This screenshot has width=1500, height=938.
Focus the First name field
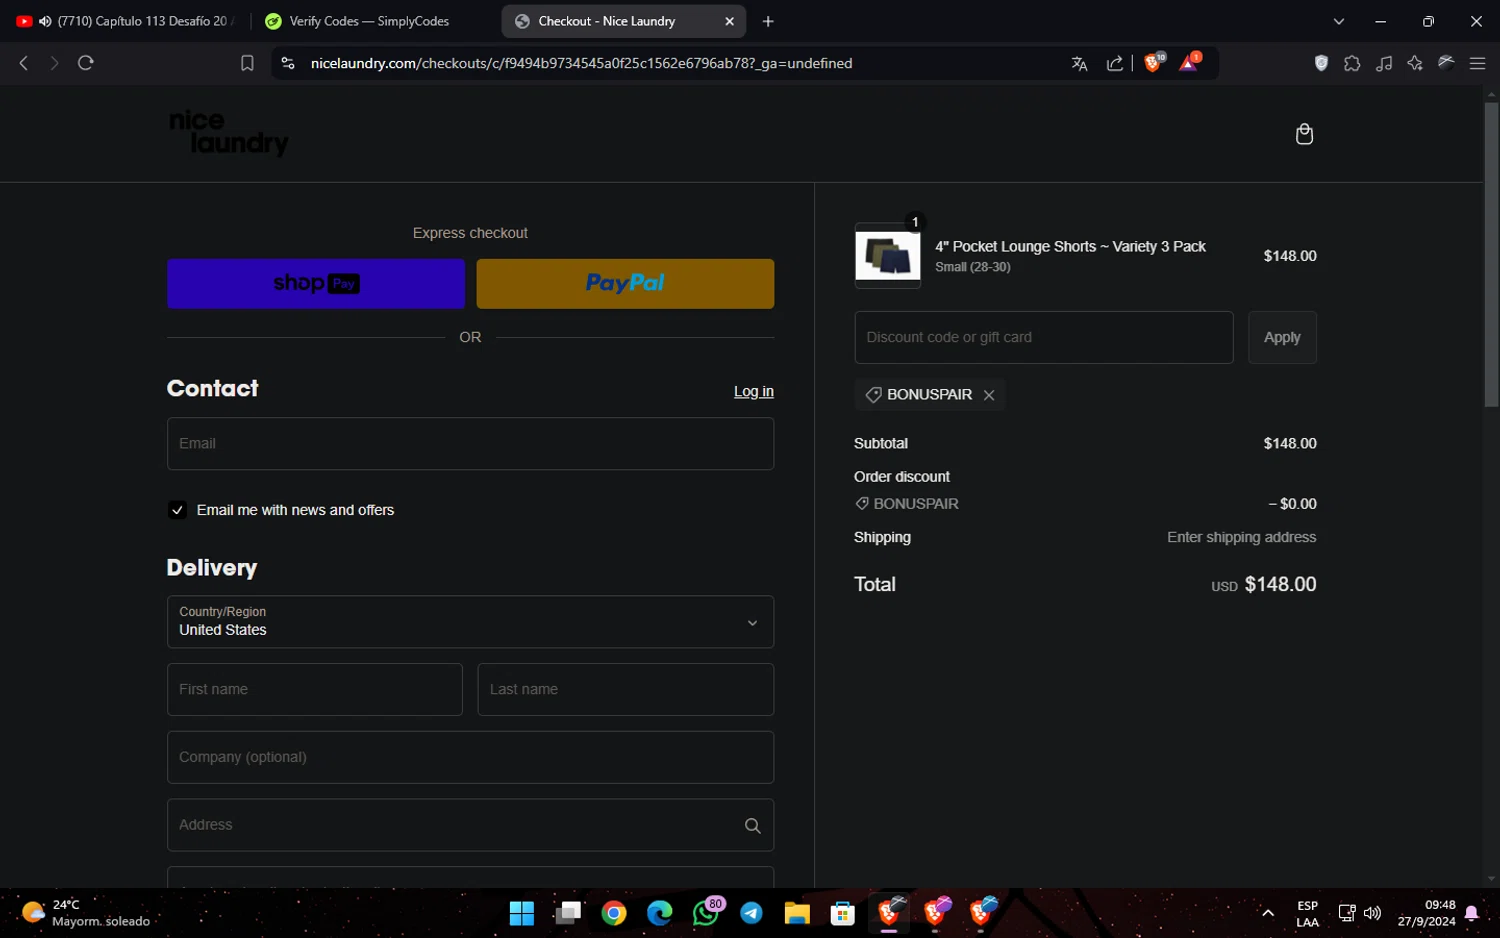315,690
